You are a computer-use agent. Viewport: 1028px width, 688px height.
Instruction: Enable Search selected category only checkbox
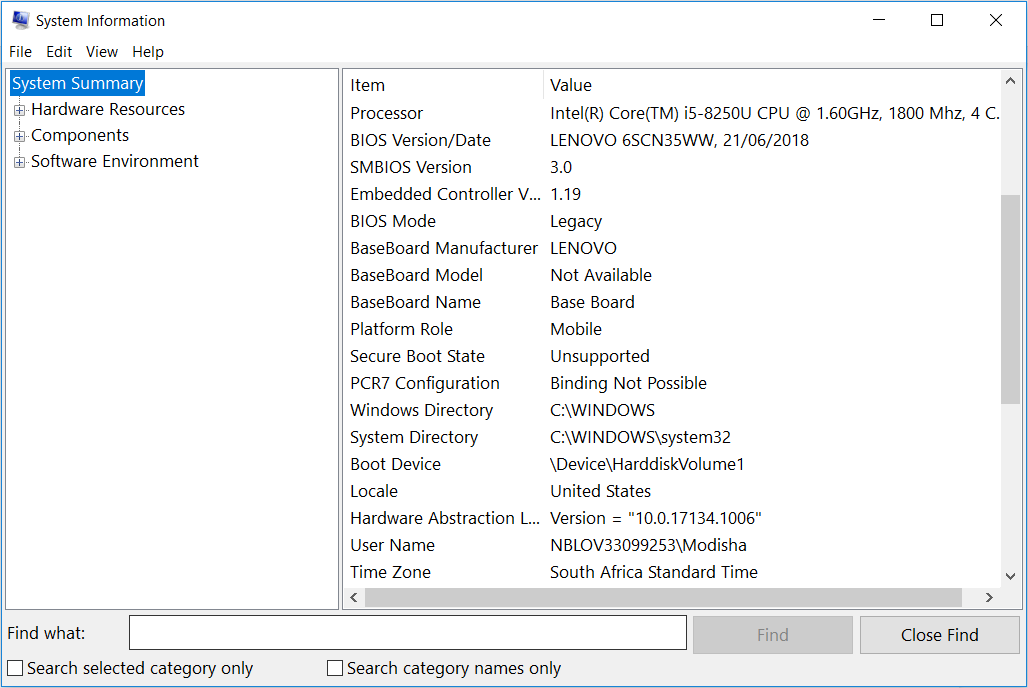click(x=15, y=668)
